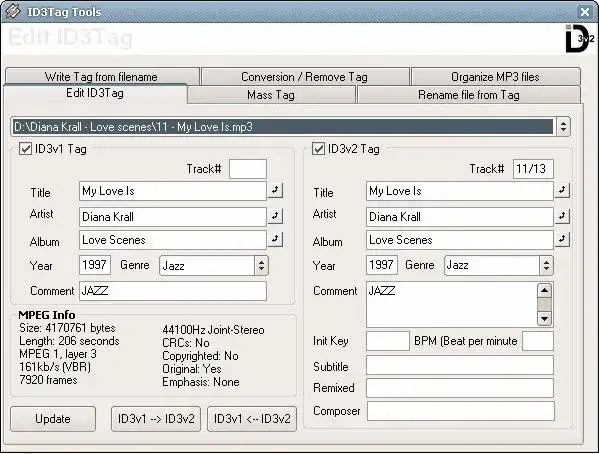Click the ID3v2 logo icon in header
The height and width of the screenshot is (454, 599).
[x=580, y=38]
